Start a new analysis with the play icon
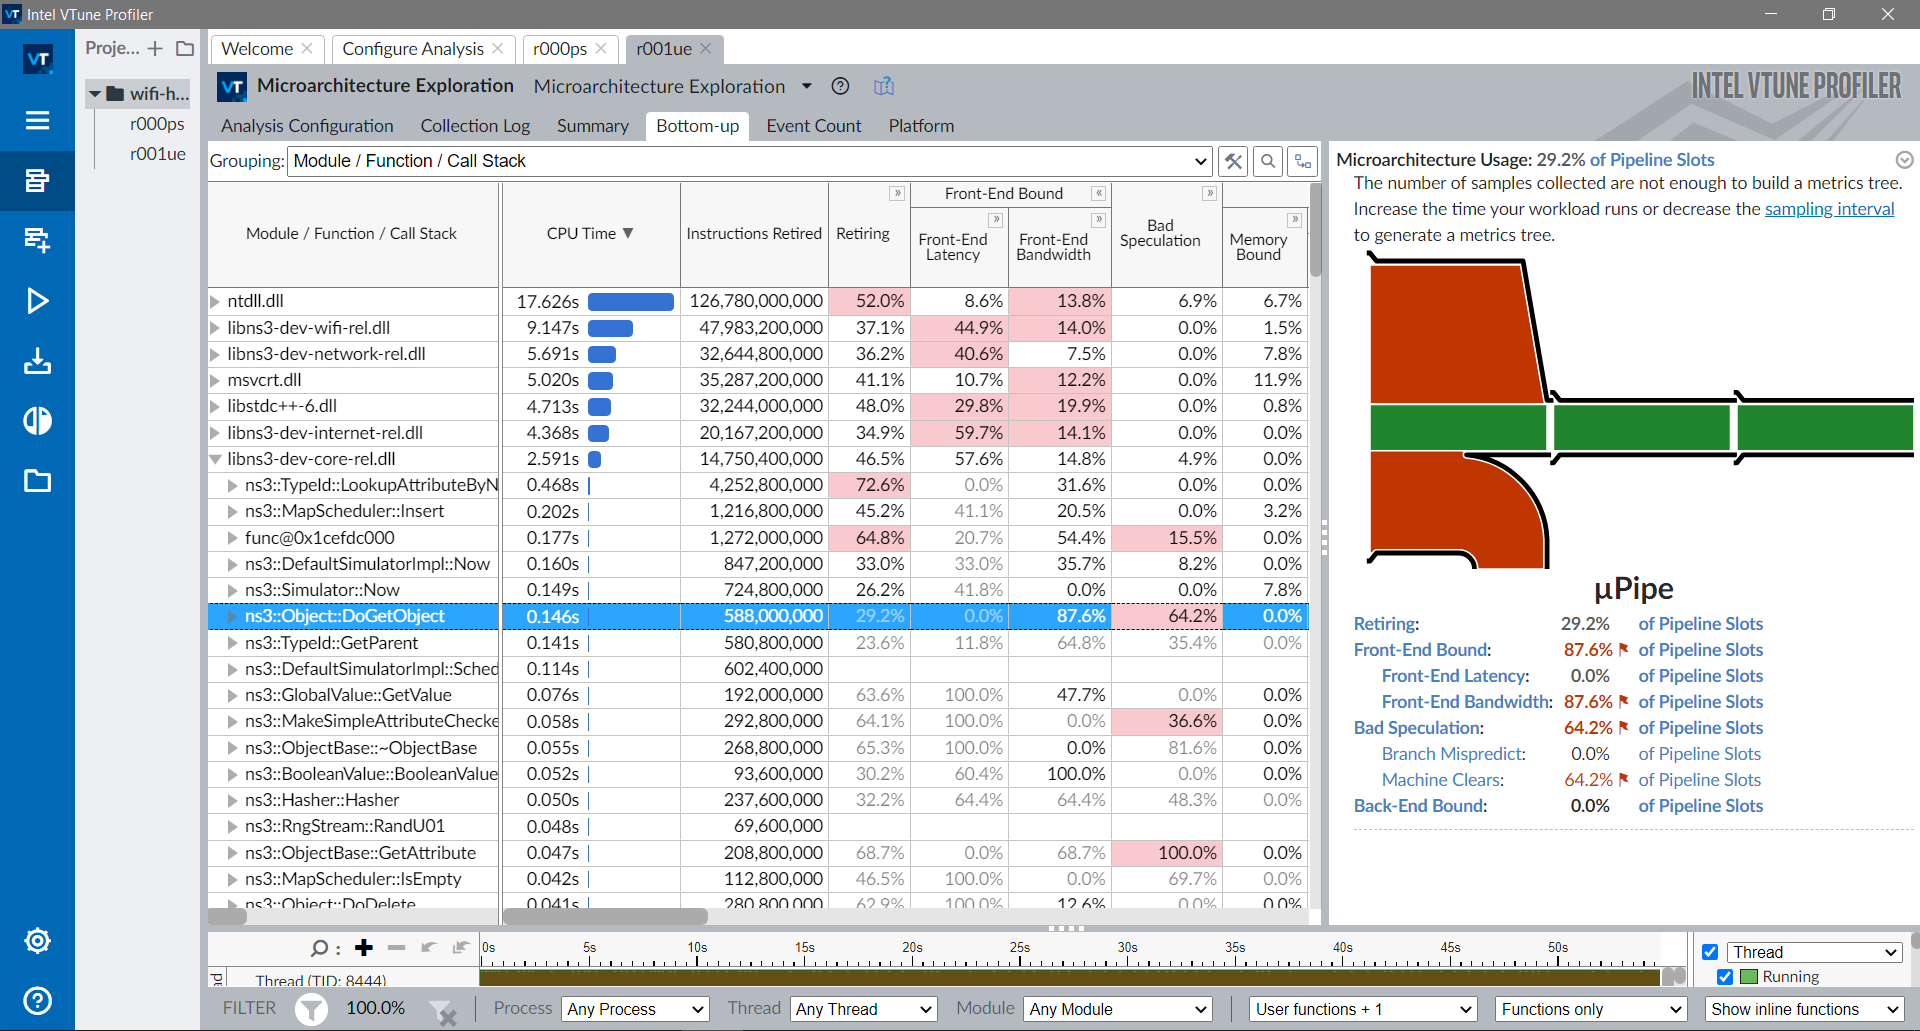The width and height of the screenshot is (1920, 1031). (37, 300)
